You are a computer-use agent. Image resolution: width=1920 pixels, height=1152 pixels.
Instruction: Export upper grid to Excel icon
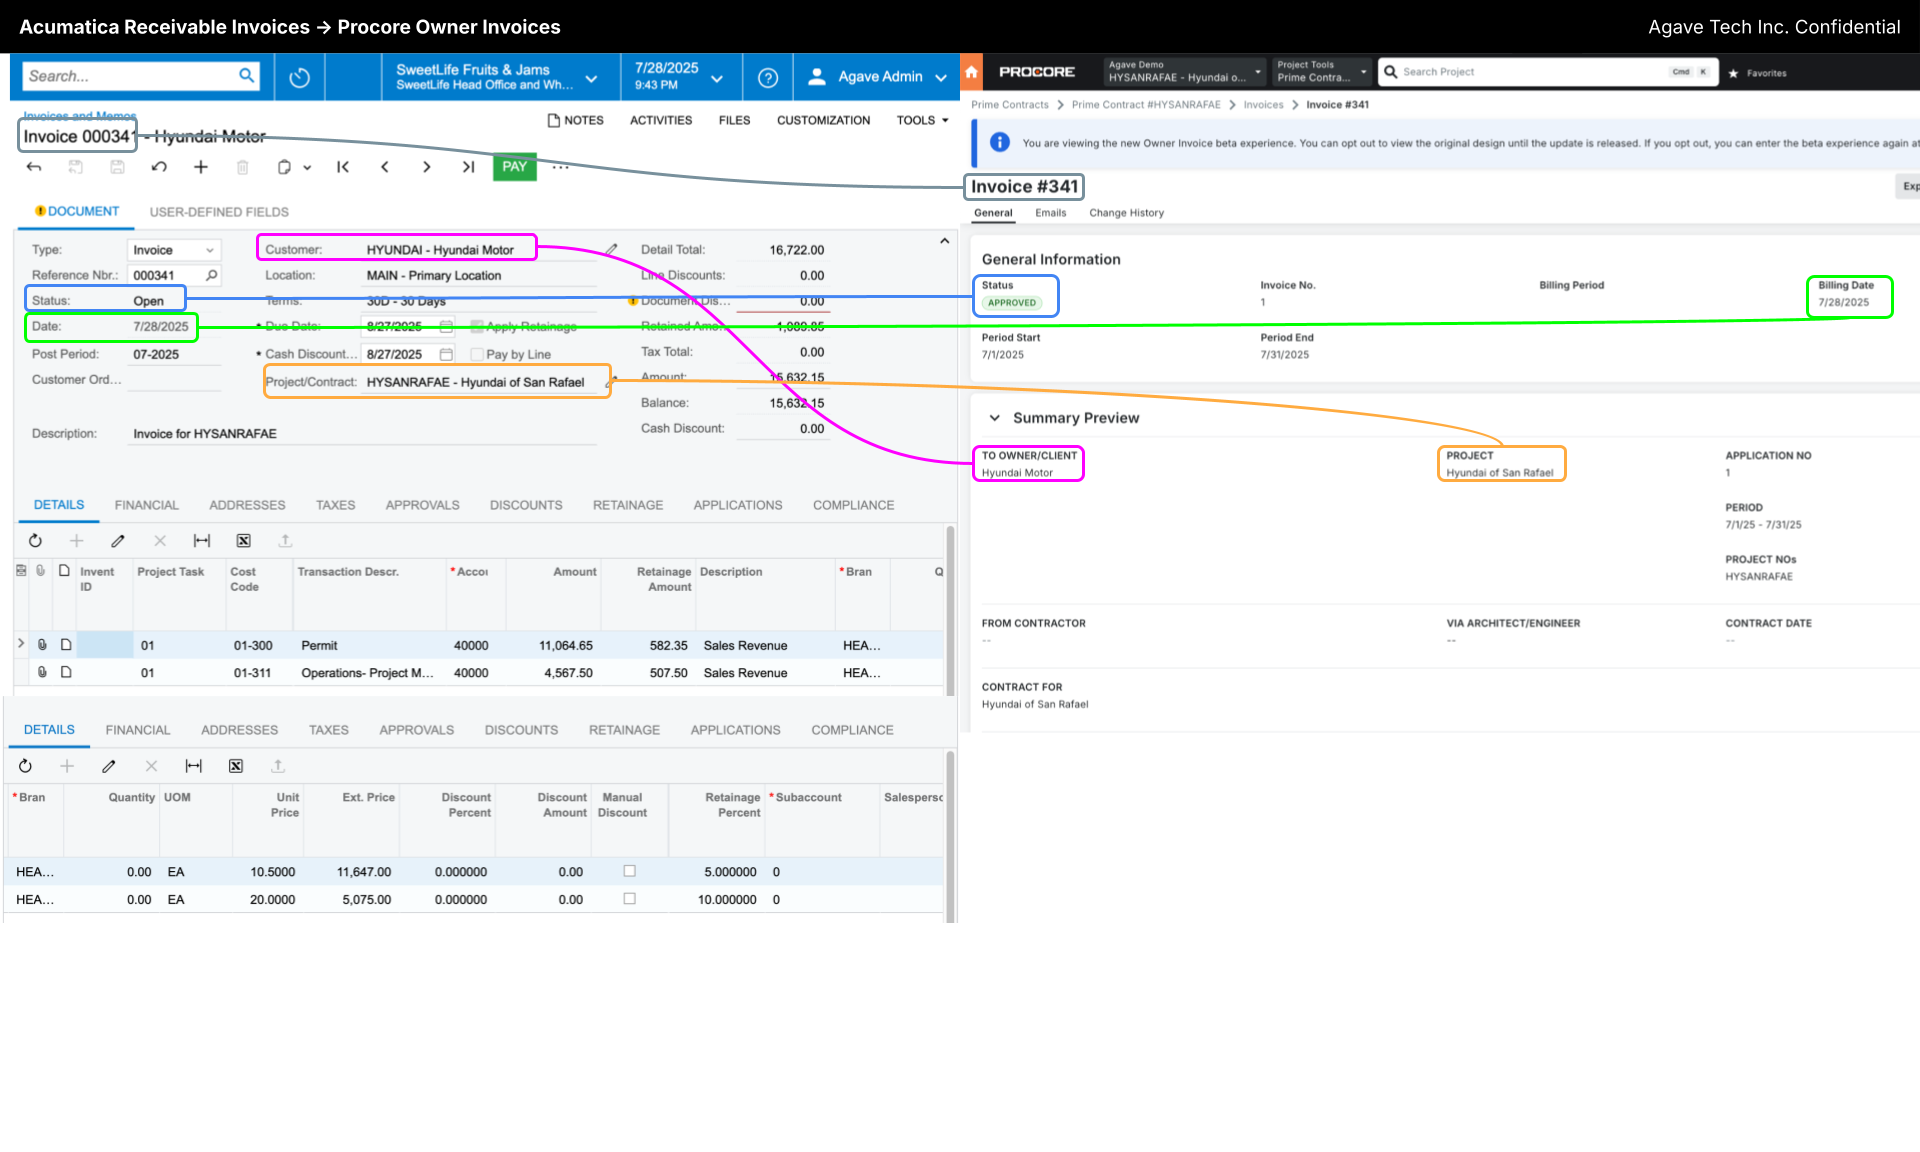[243, 541]
